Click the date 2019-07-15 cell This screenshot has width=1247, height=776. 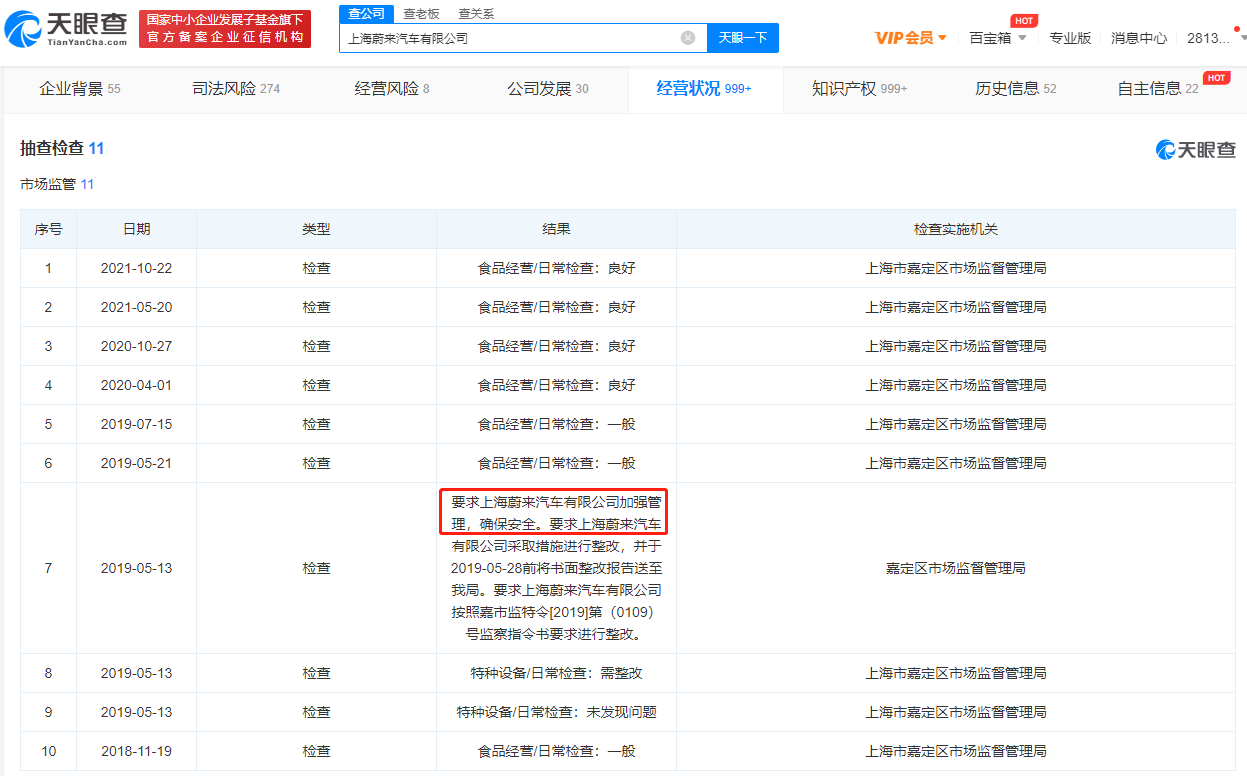coord(136,424)
